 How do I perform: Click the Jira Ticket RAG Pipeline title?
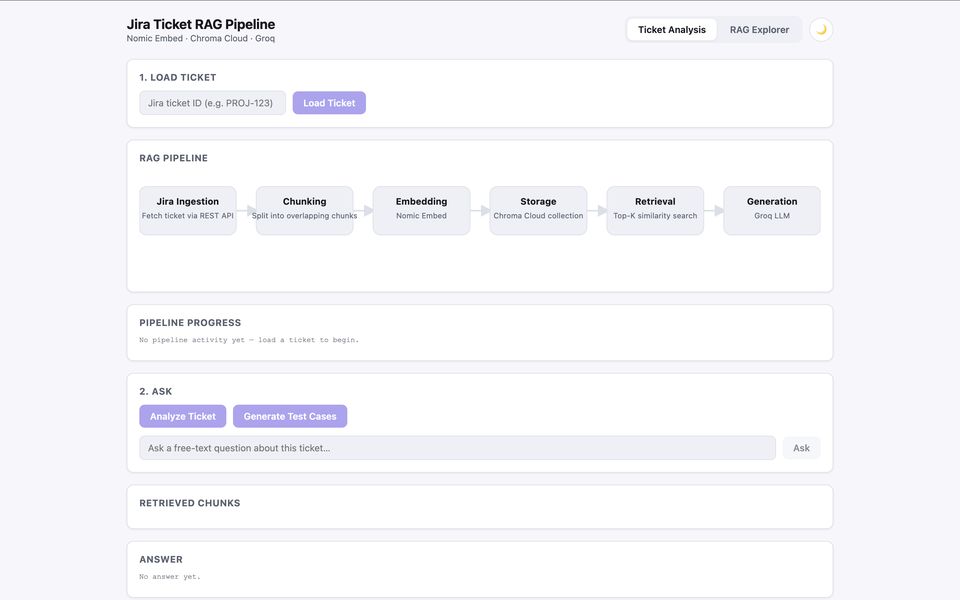tap(201, 24)
